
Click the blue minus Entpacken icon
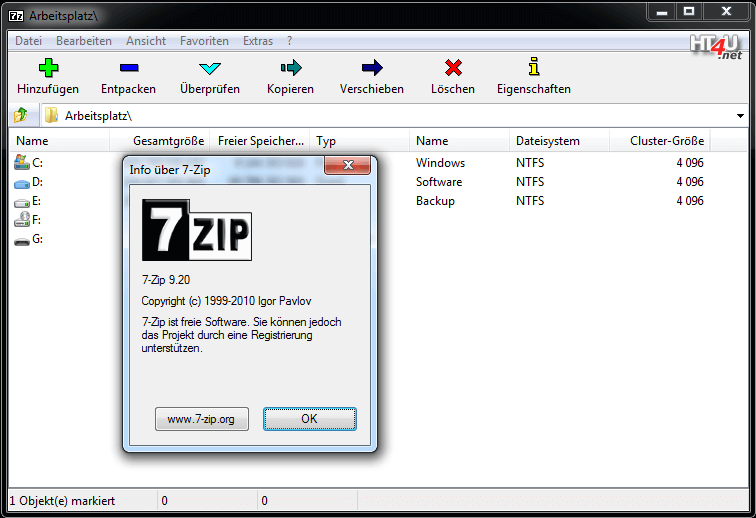[129, 68]
